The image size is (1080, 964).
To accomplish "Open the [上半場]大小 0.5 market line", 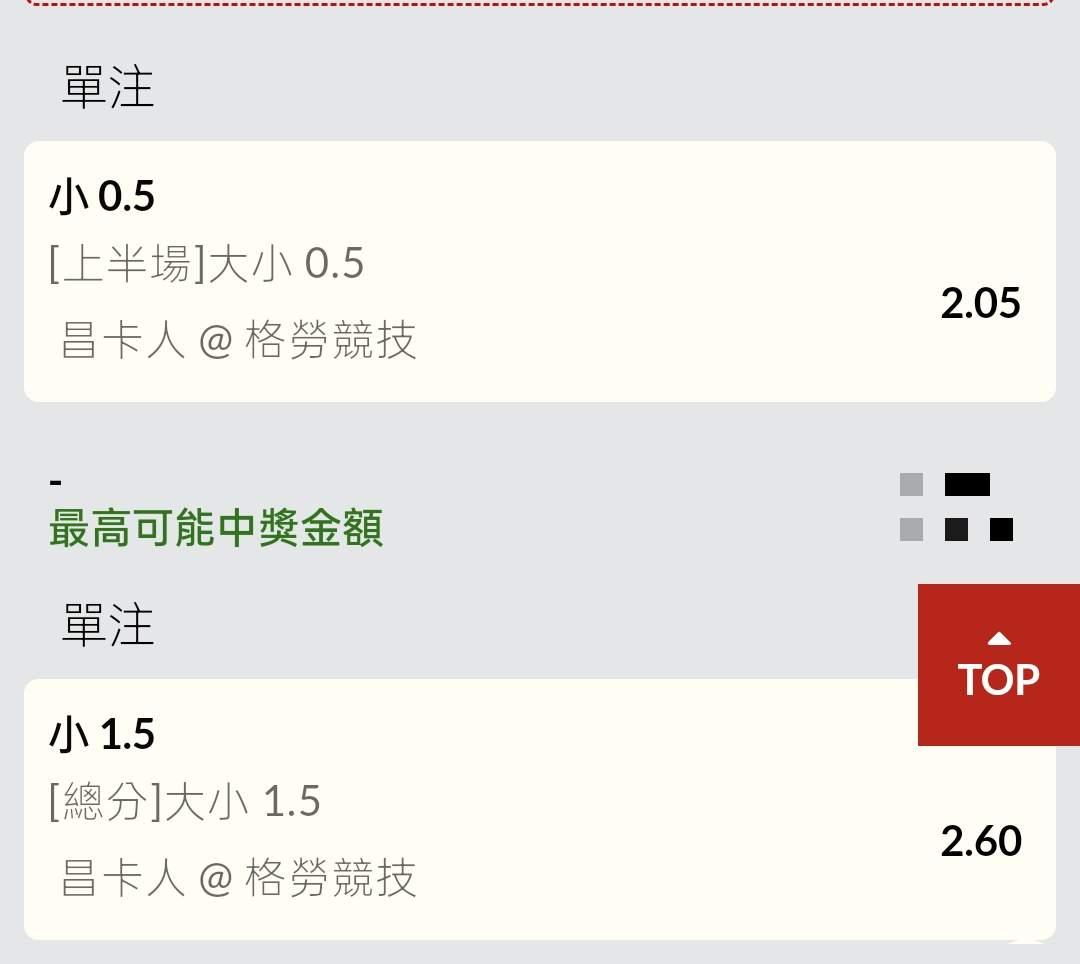I will pyautogui.click(x=206, y=264).
